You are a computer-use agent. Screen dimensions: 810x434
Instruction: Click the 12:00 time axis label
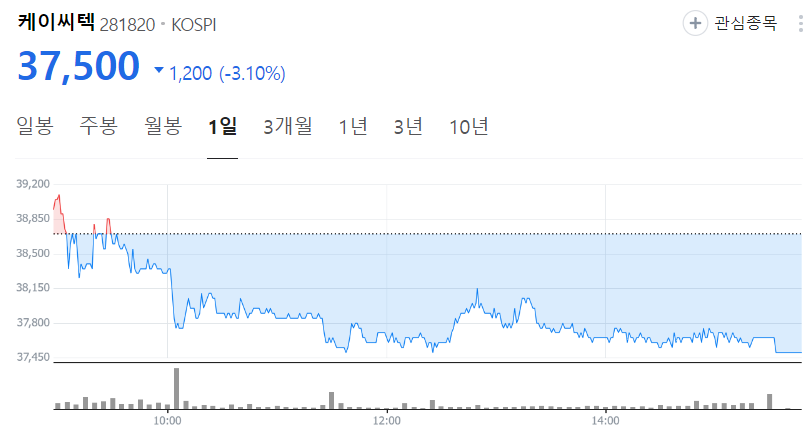(x=387, y=421)
